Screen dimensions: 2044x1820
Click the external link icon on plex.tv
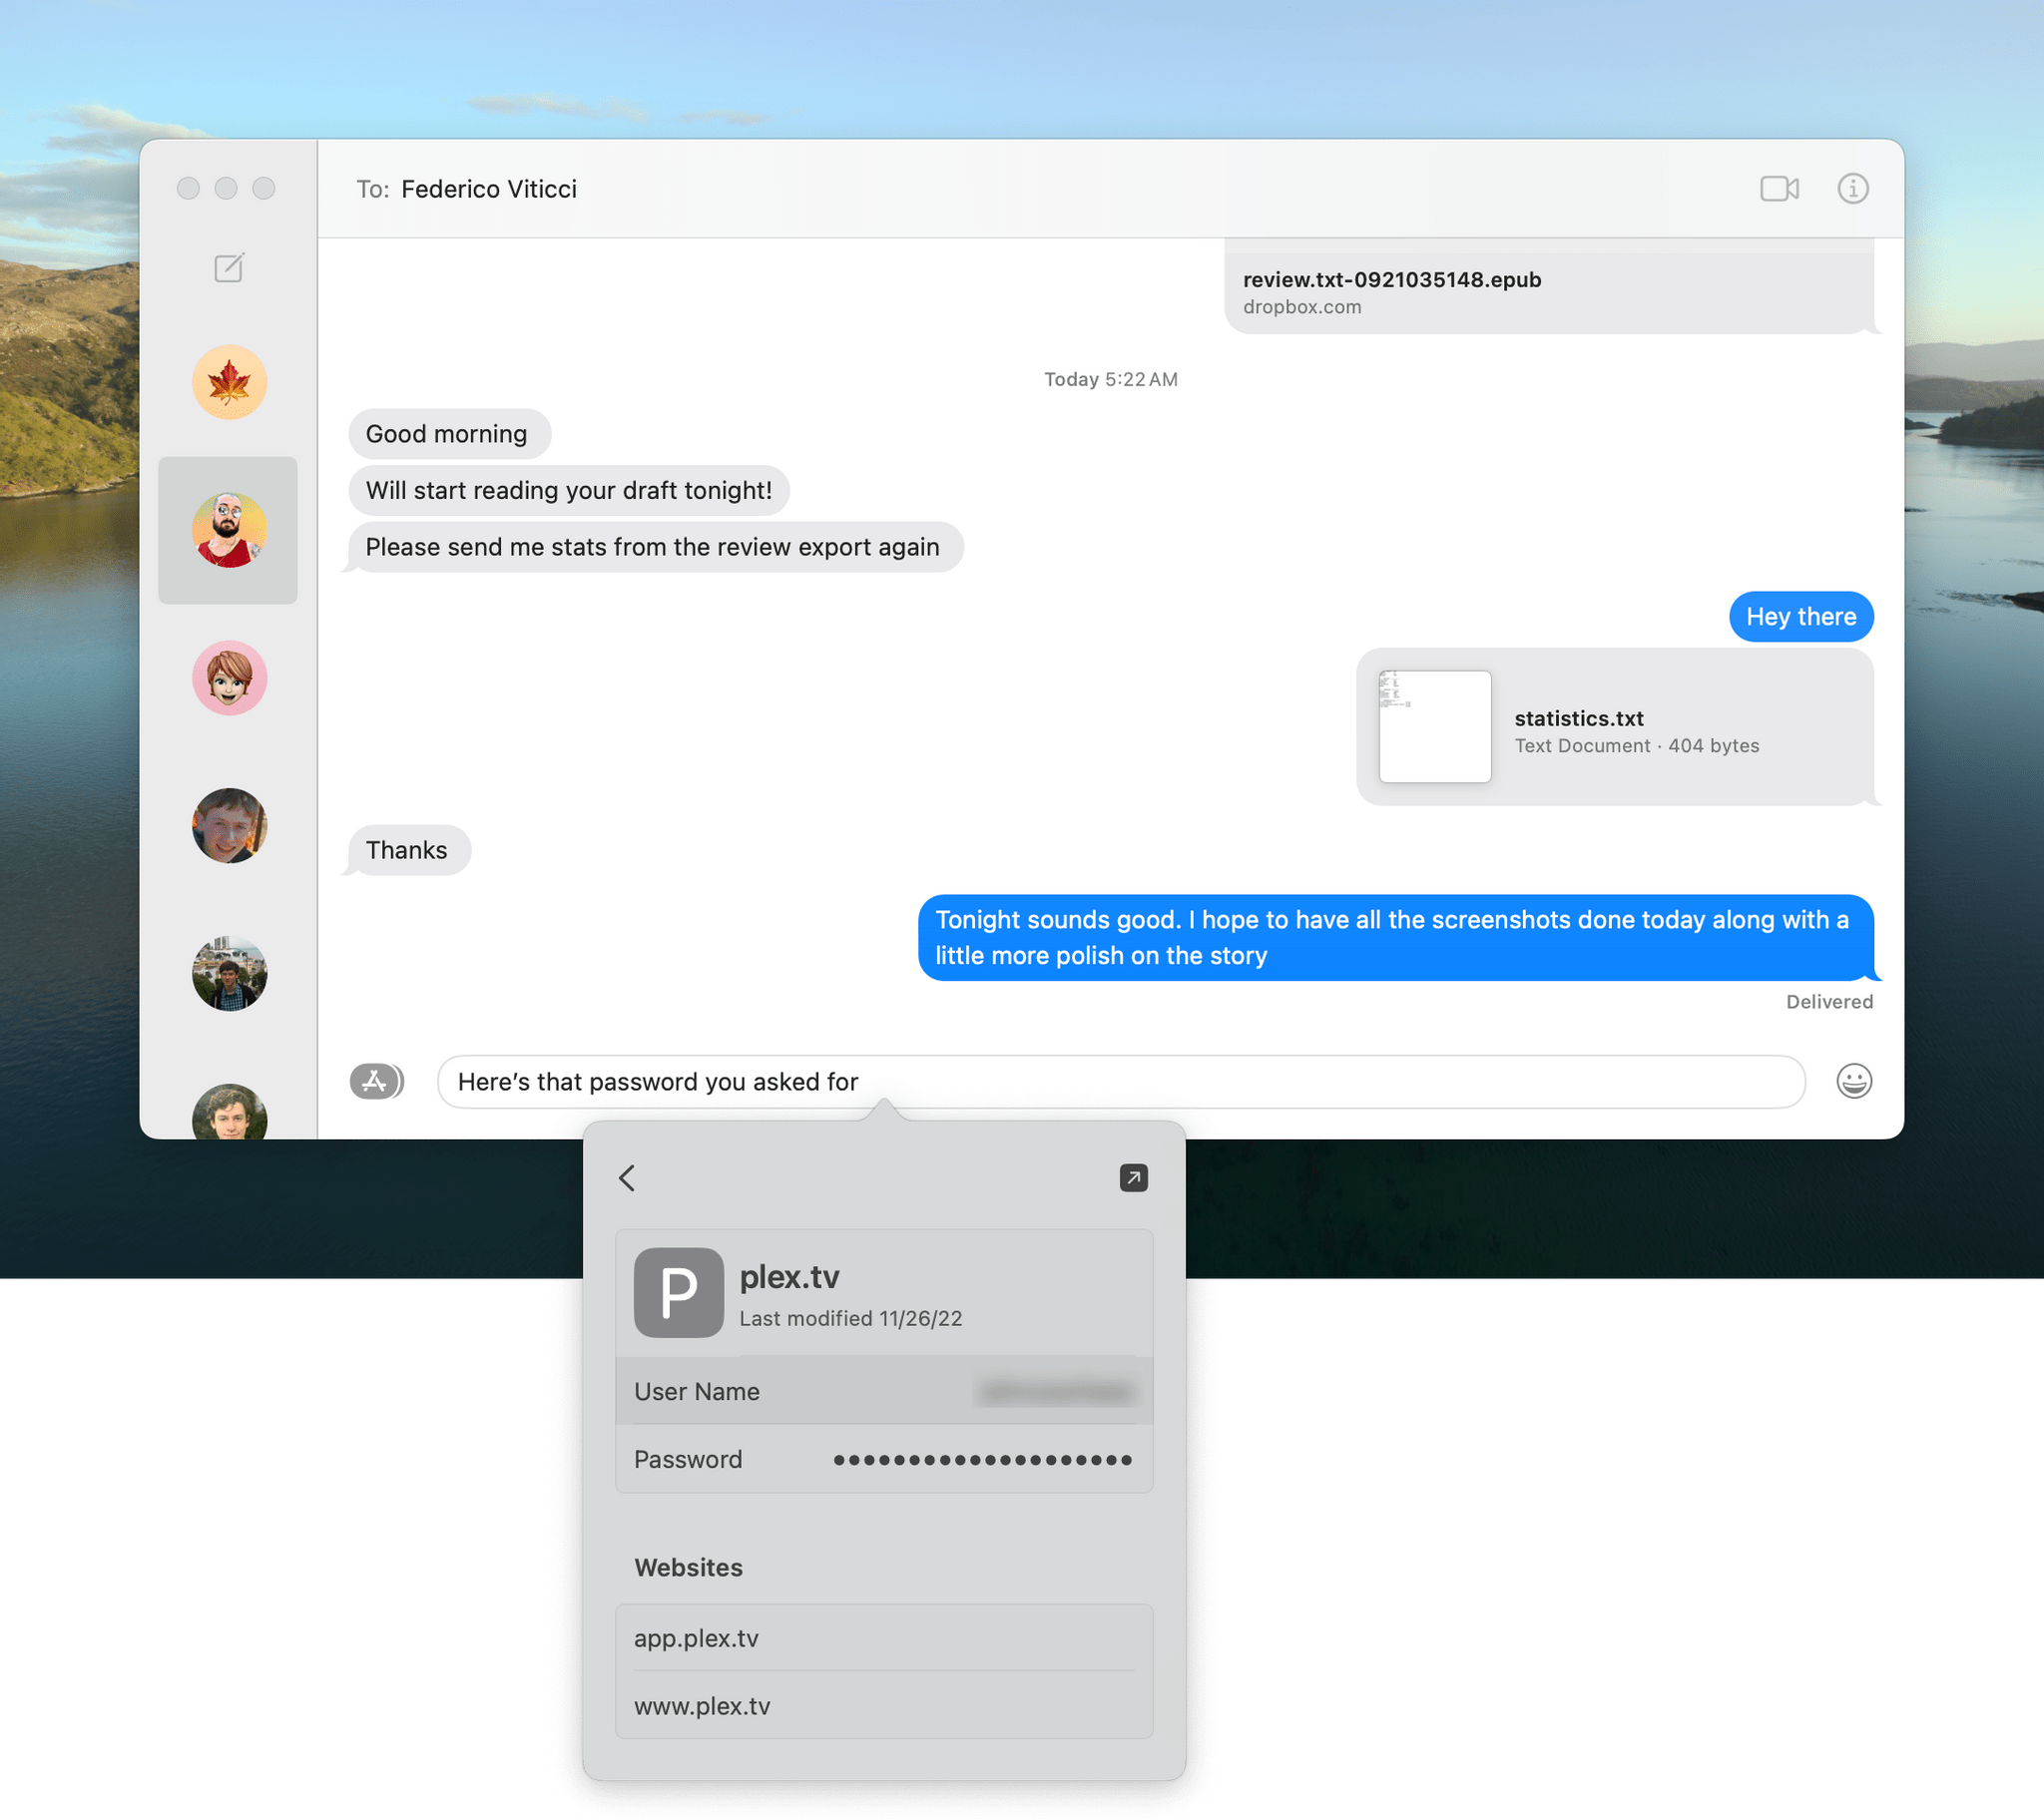(x=1136, y=1177)
